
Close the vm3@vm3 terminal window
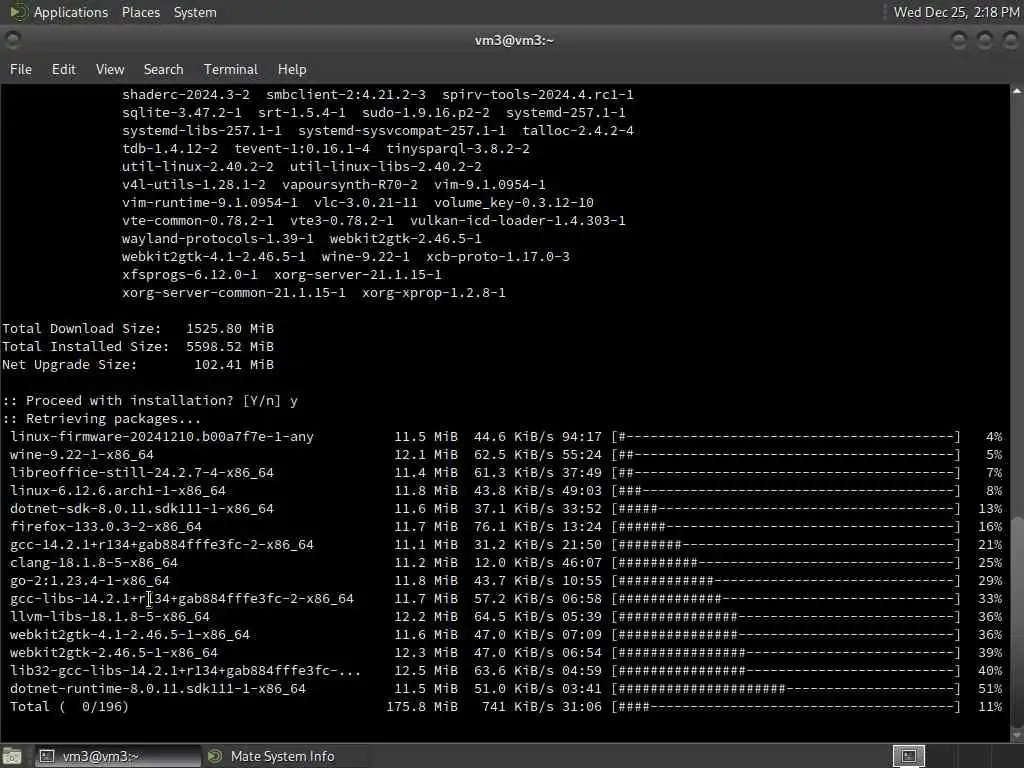tap(1010, 40)
